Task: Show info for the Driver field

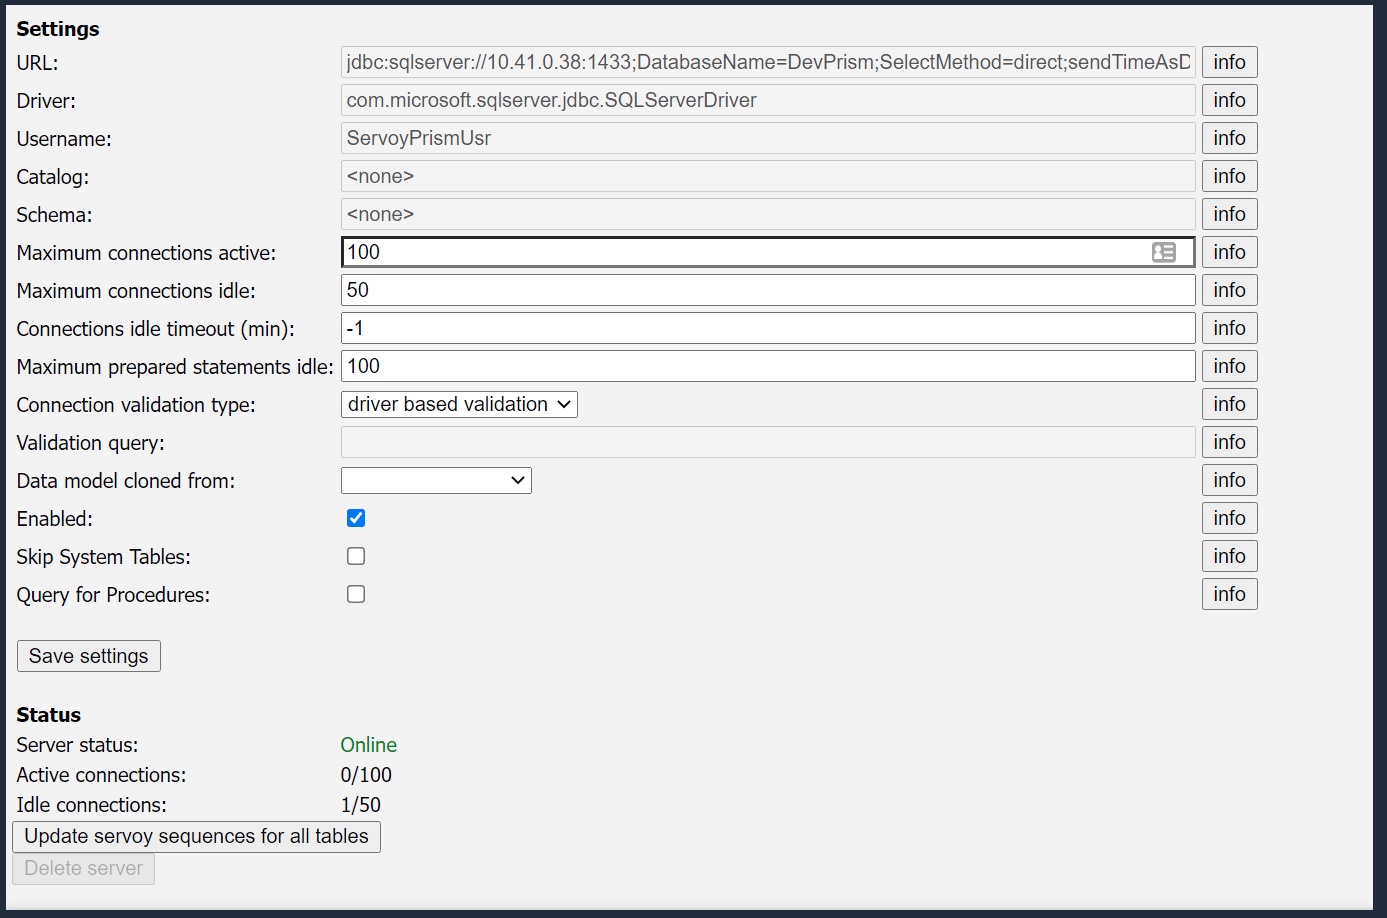Action: pos(1229,100)
